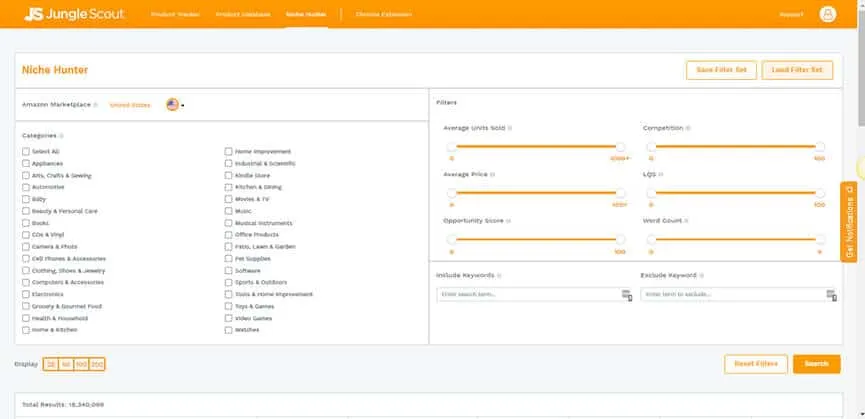Click info icon next to Average Units Sold
Screen dimensions: 865x419
[x=510, y=128]
